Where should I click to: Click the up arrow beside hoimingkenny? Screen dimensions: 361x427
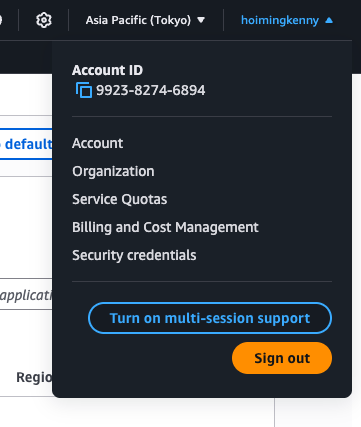coord(329,20)
